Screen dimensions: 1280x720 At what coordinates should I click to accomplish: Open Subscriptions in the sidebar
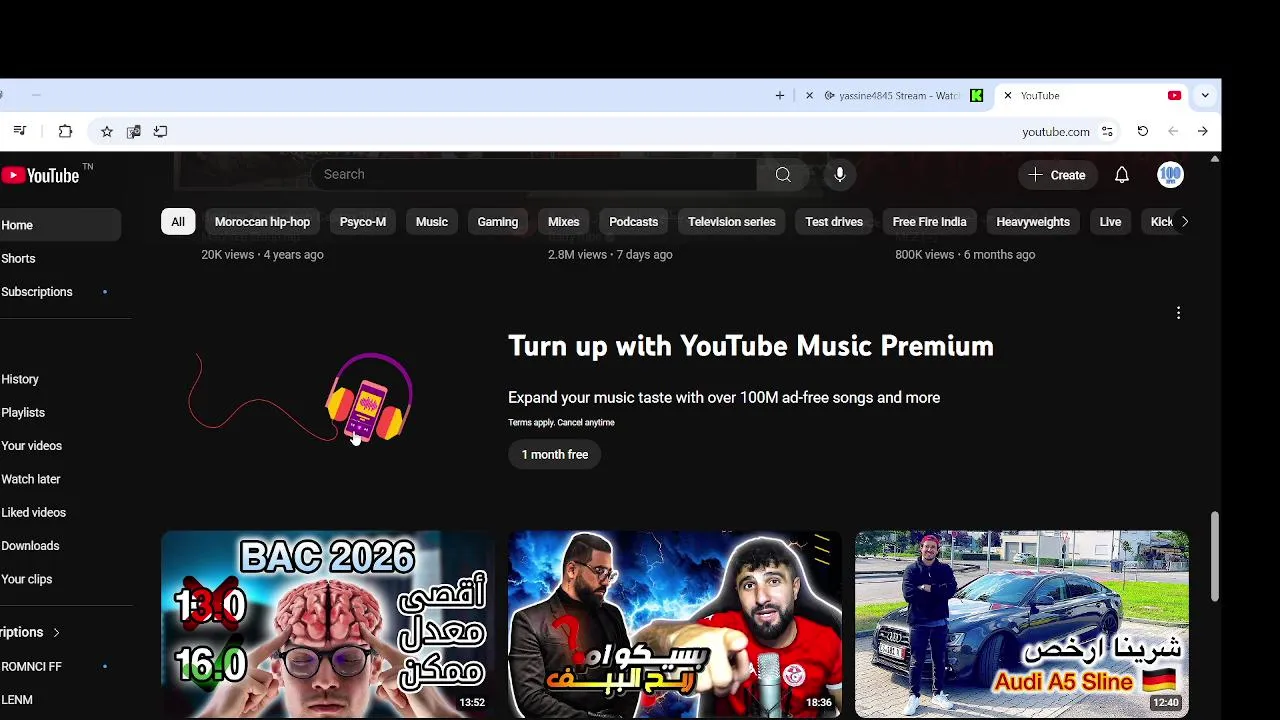[60, 292]
